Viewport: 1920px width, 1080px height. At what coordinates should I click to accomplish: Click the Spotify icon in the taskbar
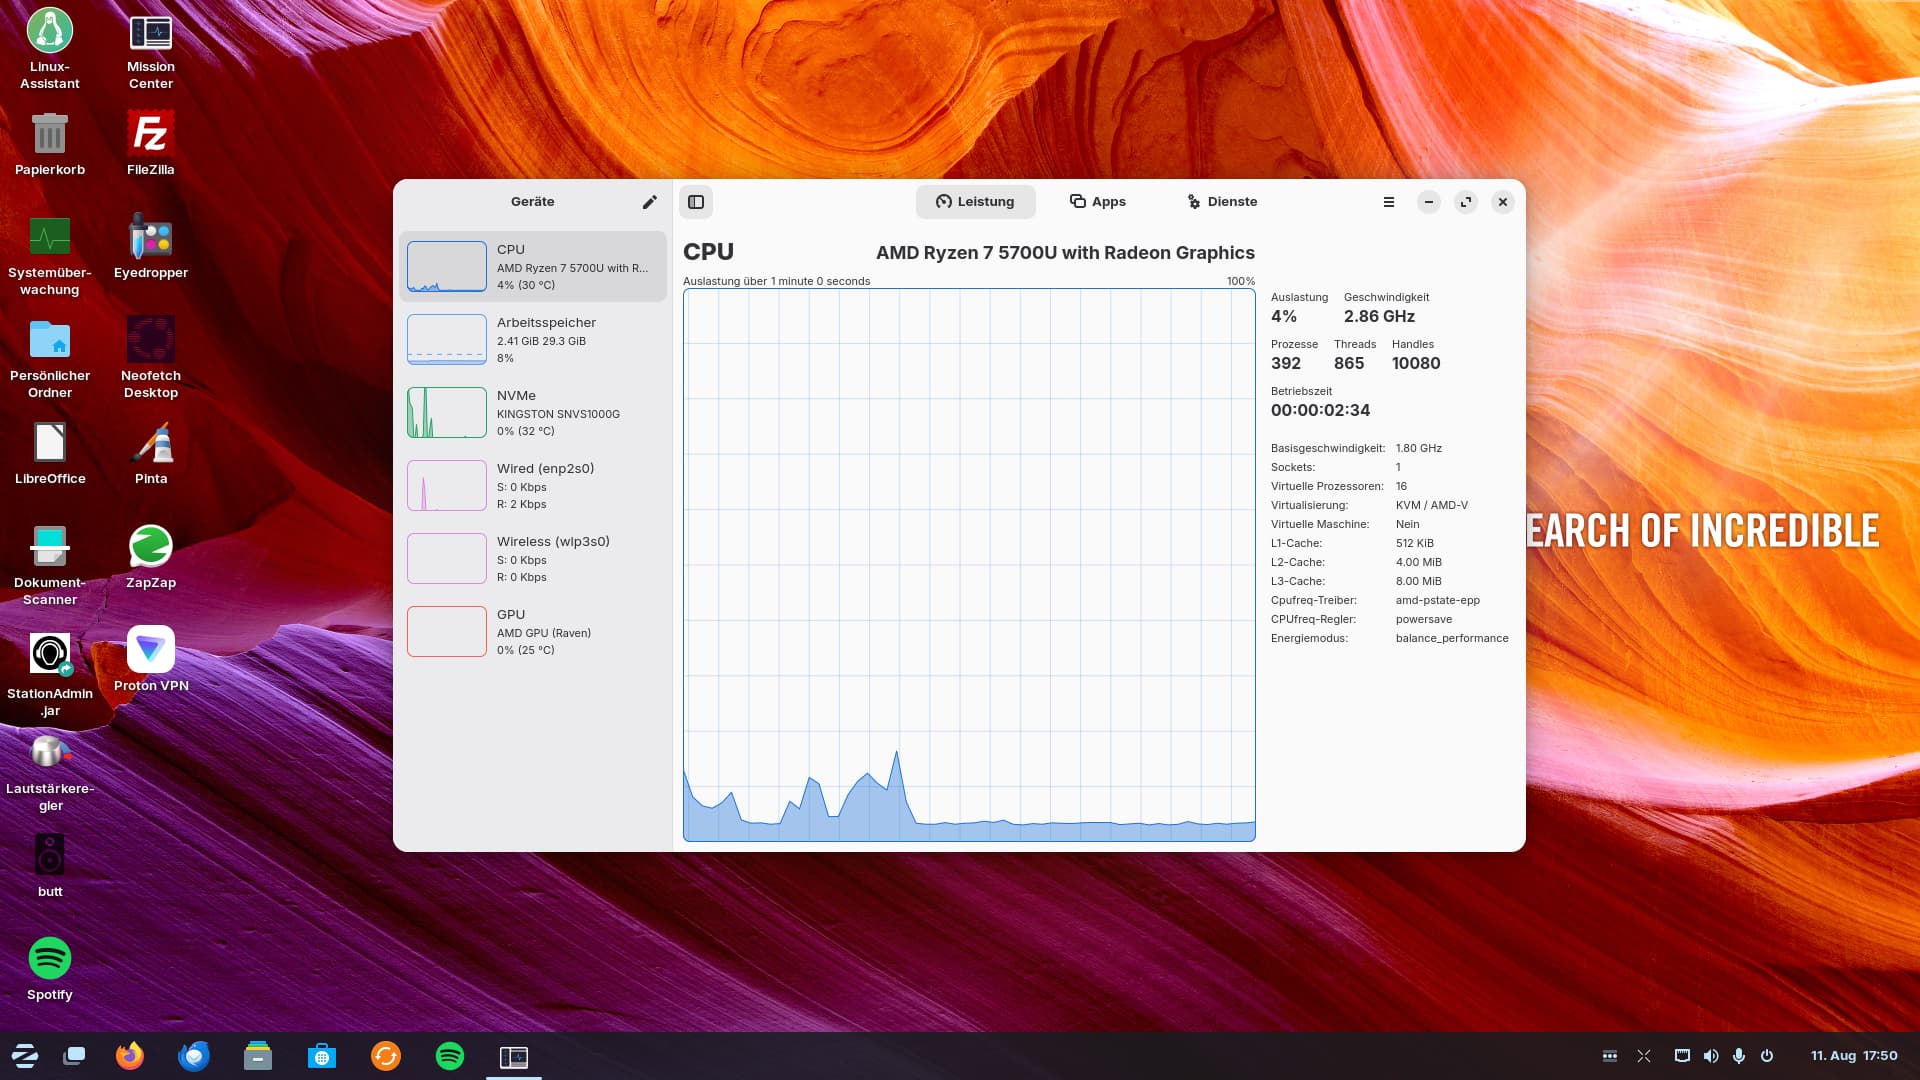point(450,1056)
